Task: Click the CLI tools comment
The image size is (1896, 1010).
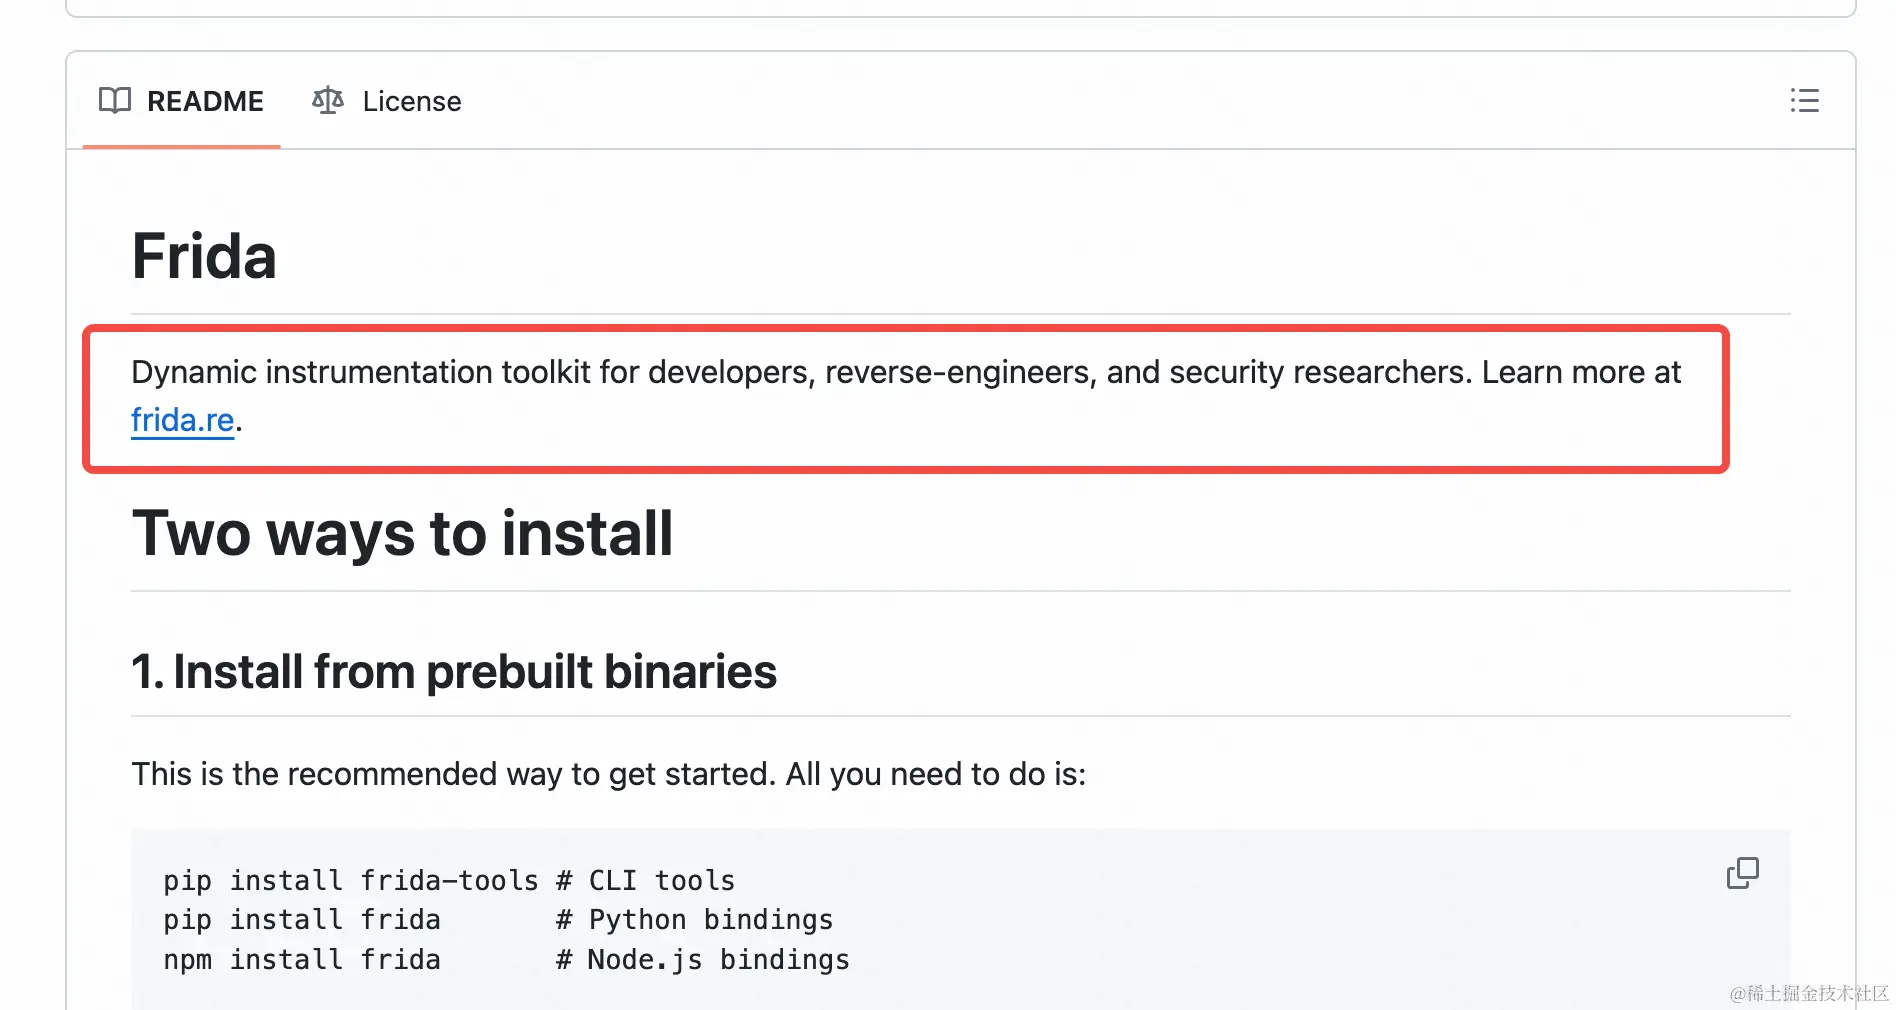Action: (x=647, y=881)
